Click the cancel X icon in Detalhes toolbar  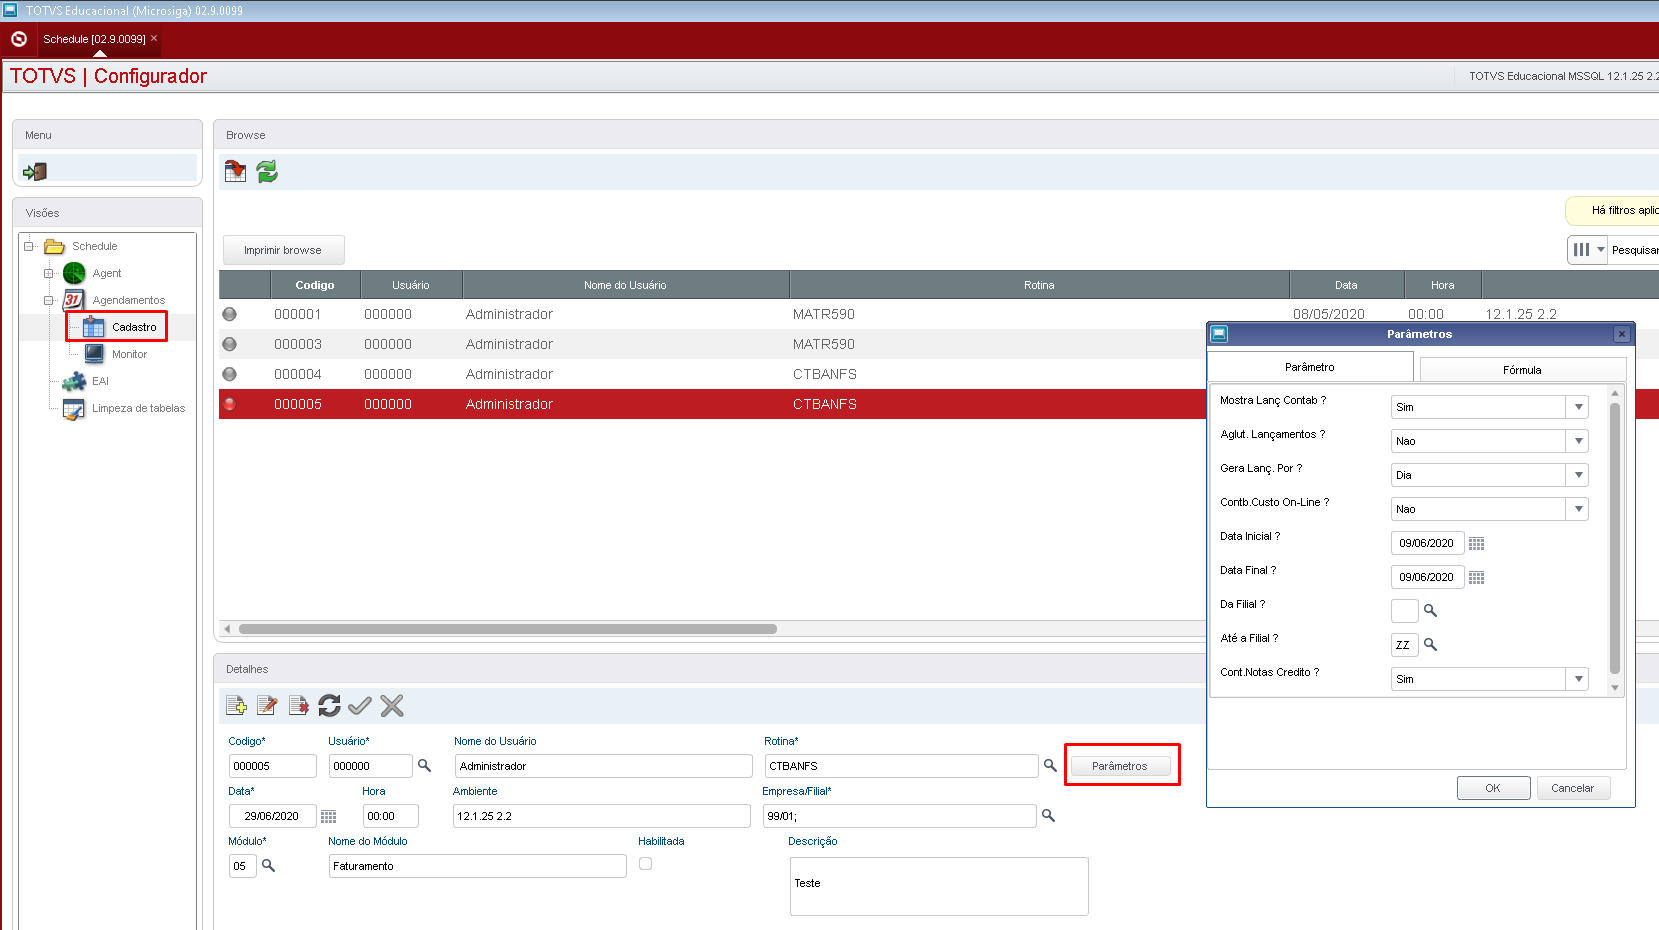coord(392,706)
